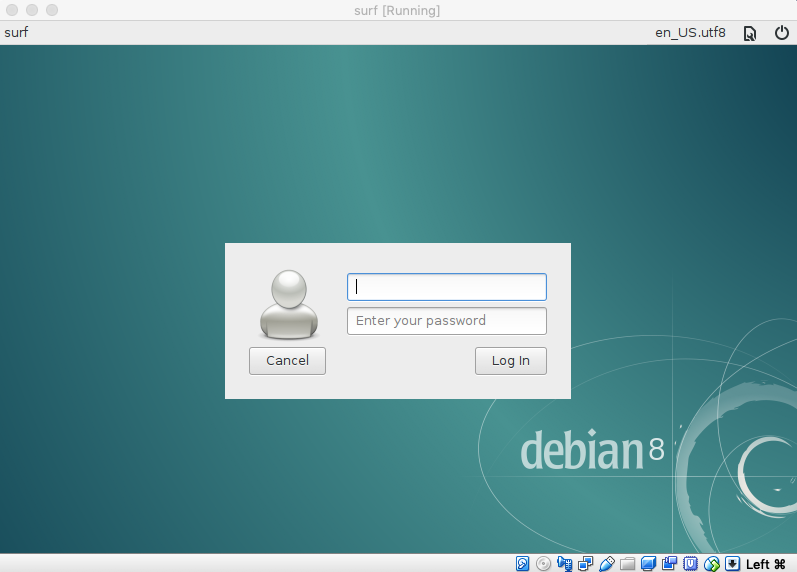Image resolution: width=797 pixels, height=572 pixels.
Task: Open the shared folders status icon
Action: pyautogui.click(x=628, y=563)
